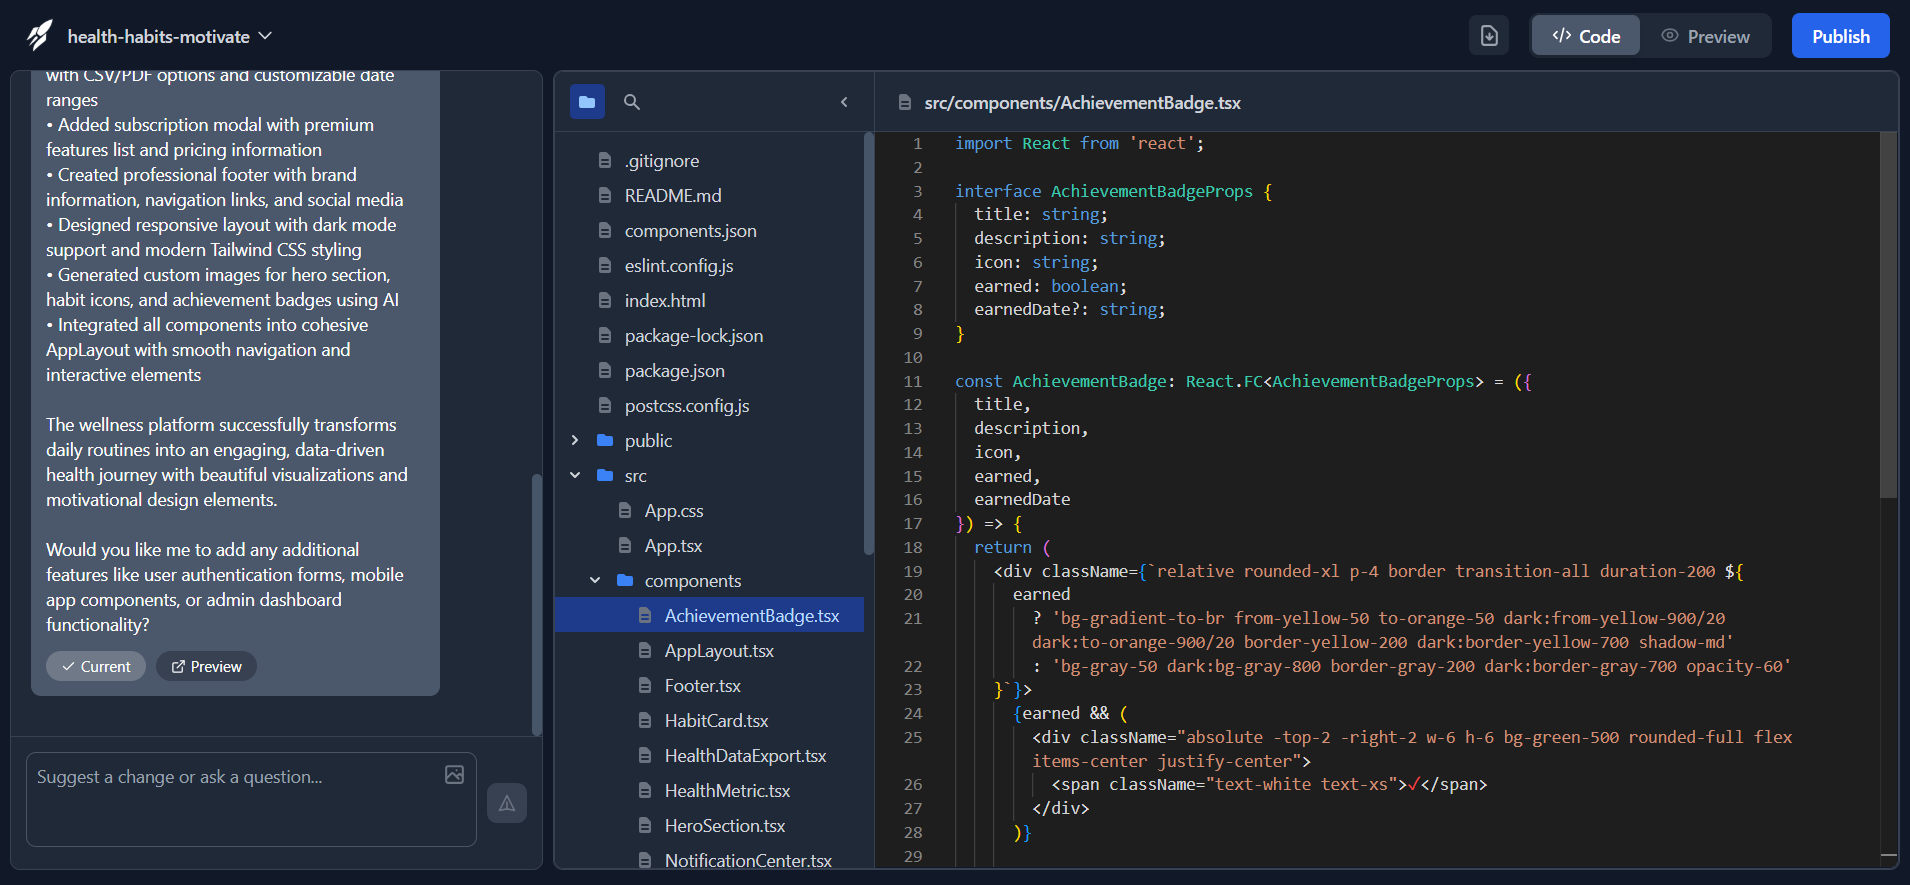Open the file search magnifier icon
Screen dimensions: 1910x885
click(x=632, y=102)
